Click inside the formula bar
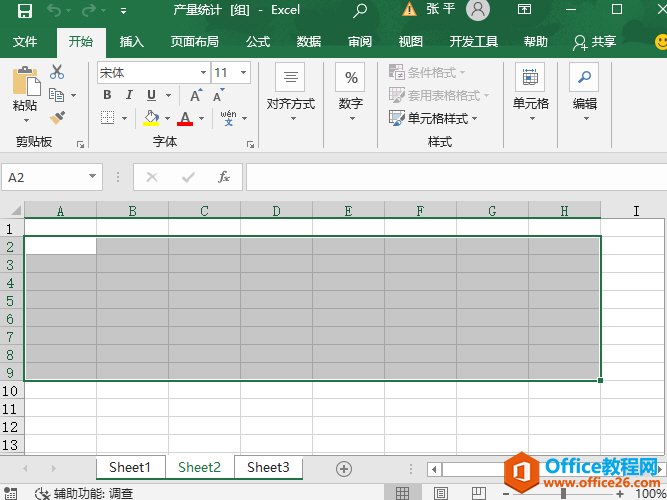The image size is (667, 500). pyautogui.click(x=456, y=177)
